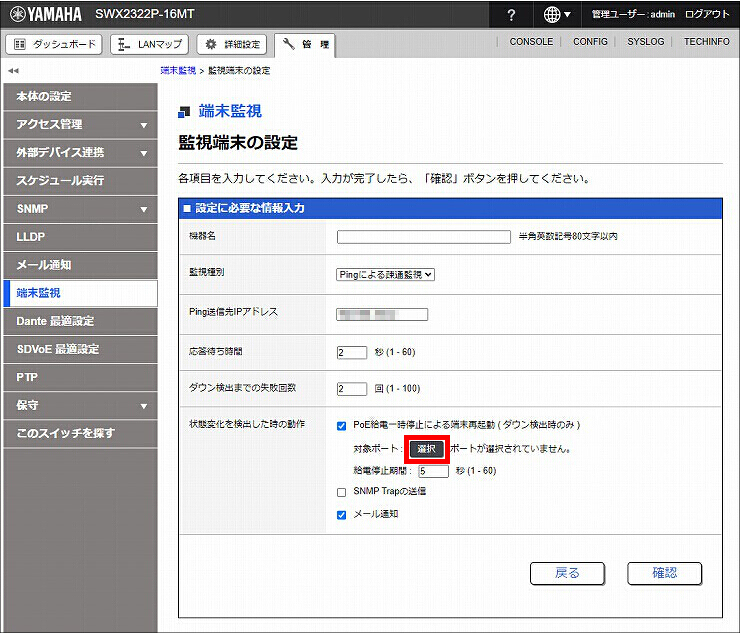This screenshot has width=740, height=633.
Task: Open SDVoE 最適設定 in the sidebar
Action: [80, 349]
